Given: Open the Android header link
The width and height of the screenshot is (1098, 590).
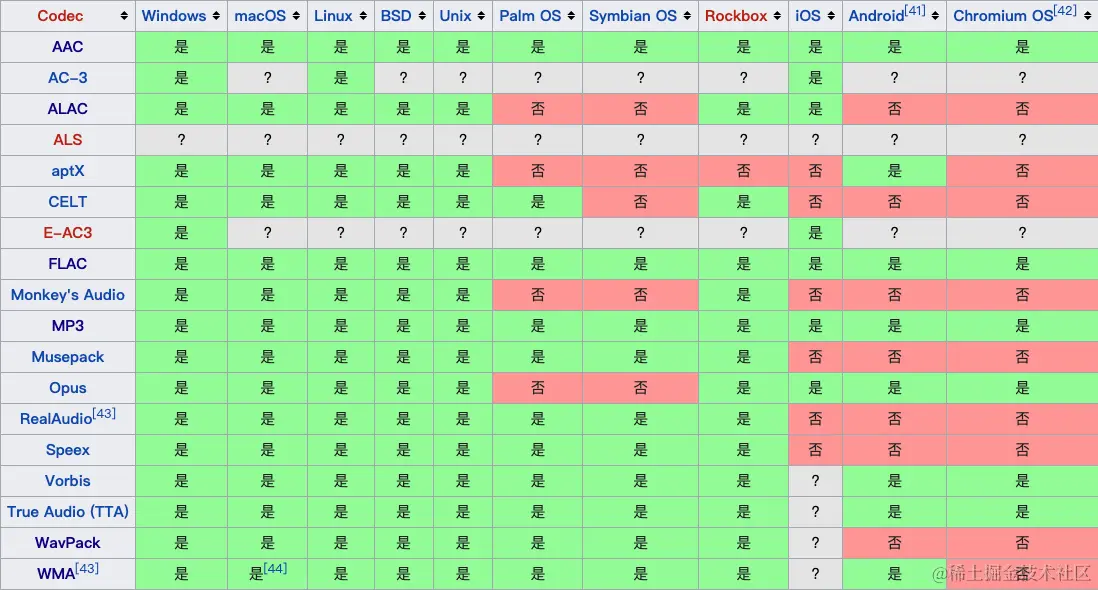Looking at the screenshot, I should point(876,16).
